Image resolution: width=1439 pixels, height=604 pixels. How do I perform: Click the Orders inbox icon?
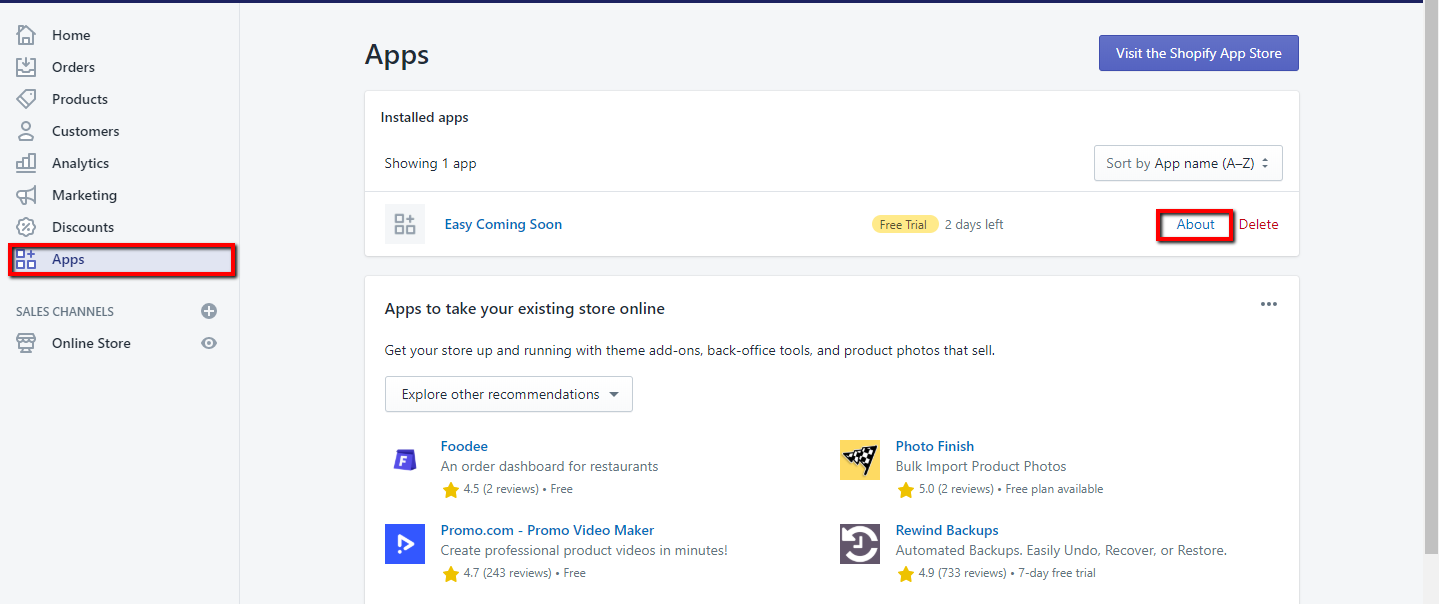coord(26,67)
